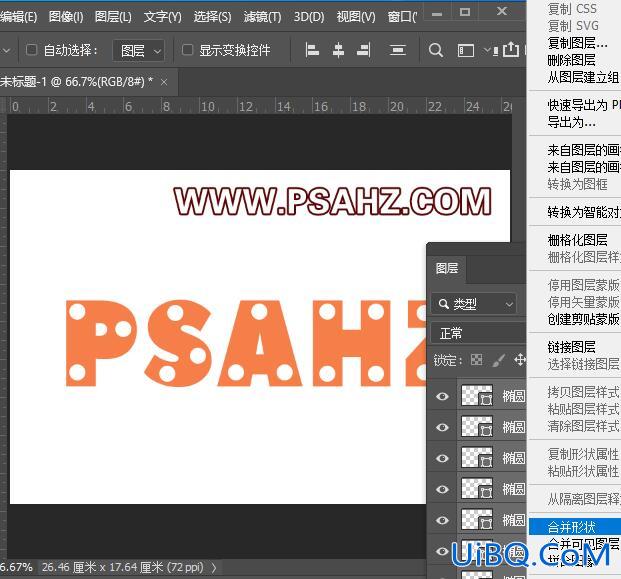Choose 导出为... in the context menu
The height and width of the screenshot is (579, 621).
[x=571, y=122]
